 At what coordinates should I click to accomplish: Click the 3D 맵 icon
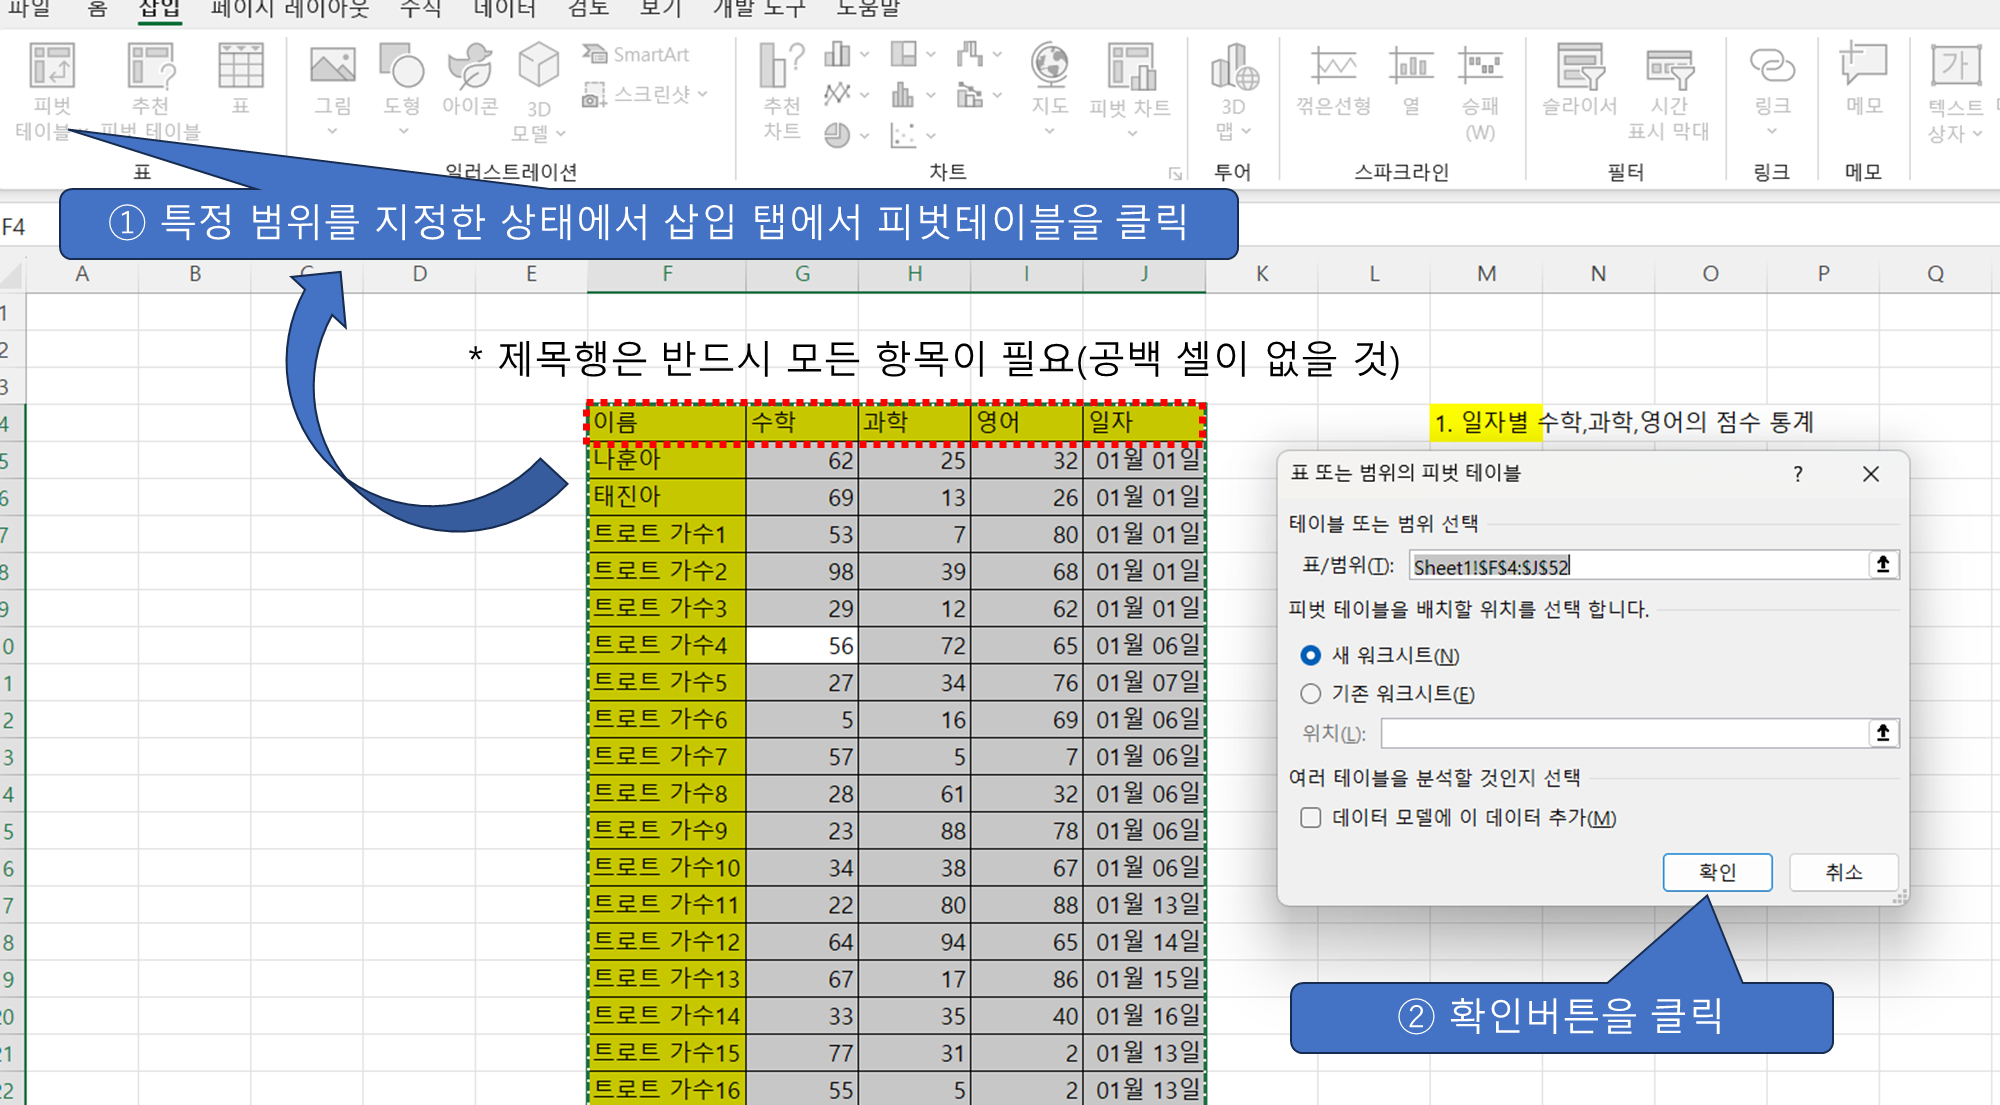pos(1233,68)
